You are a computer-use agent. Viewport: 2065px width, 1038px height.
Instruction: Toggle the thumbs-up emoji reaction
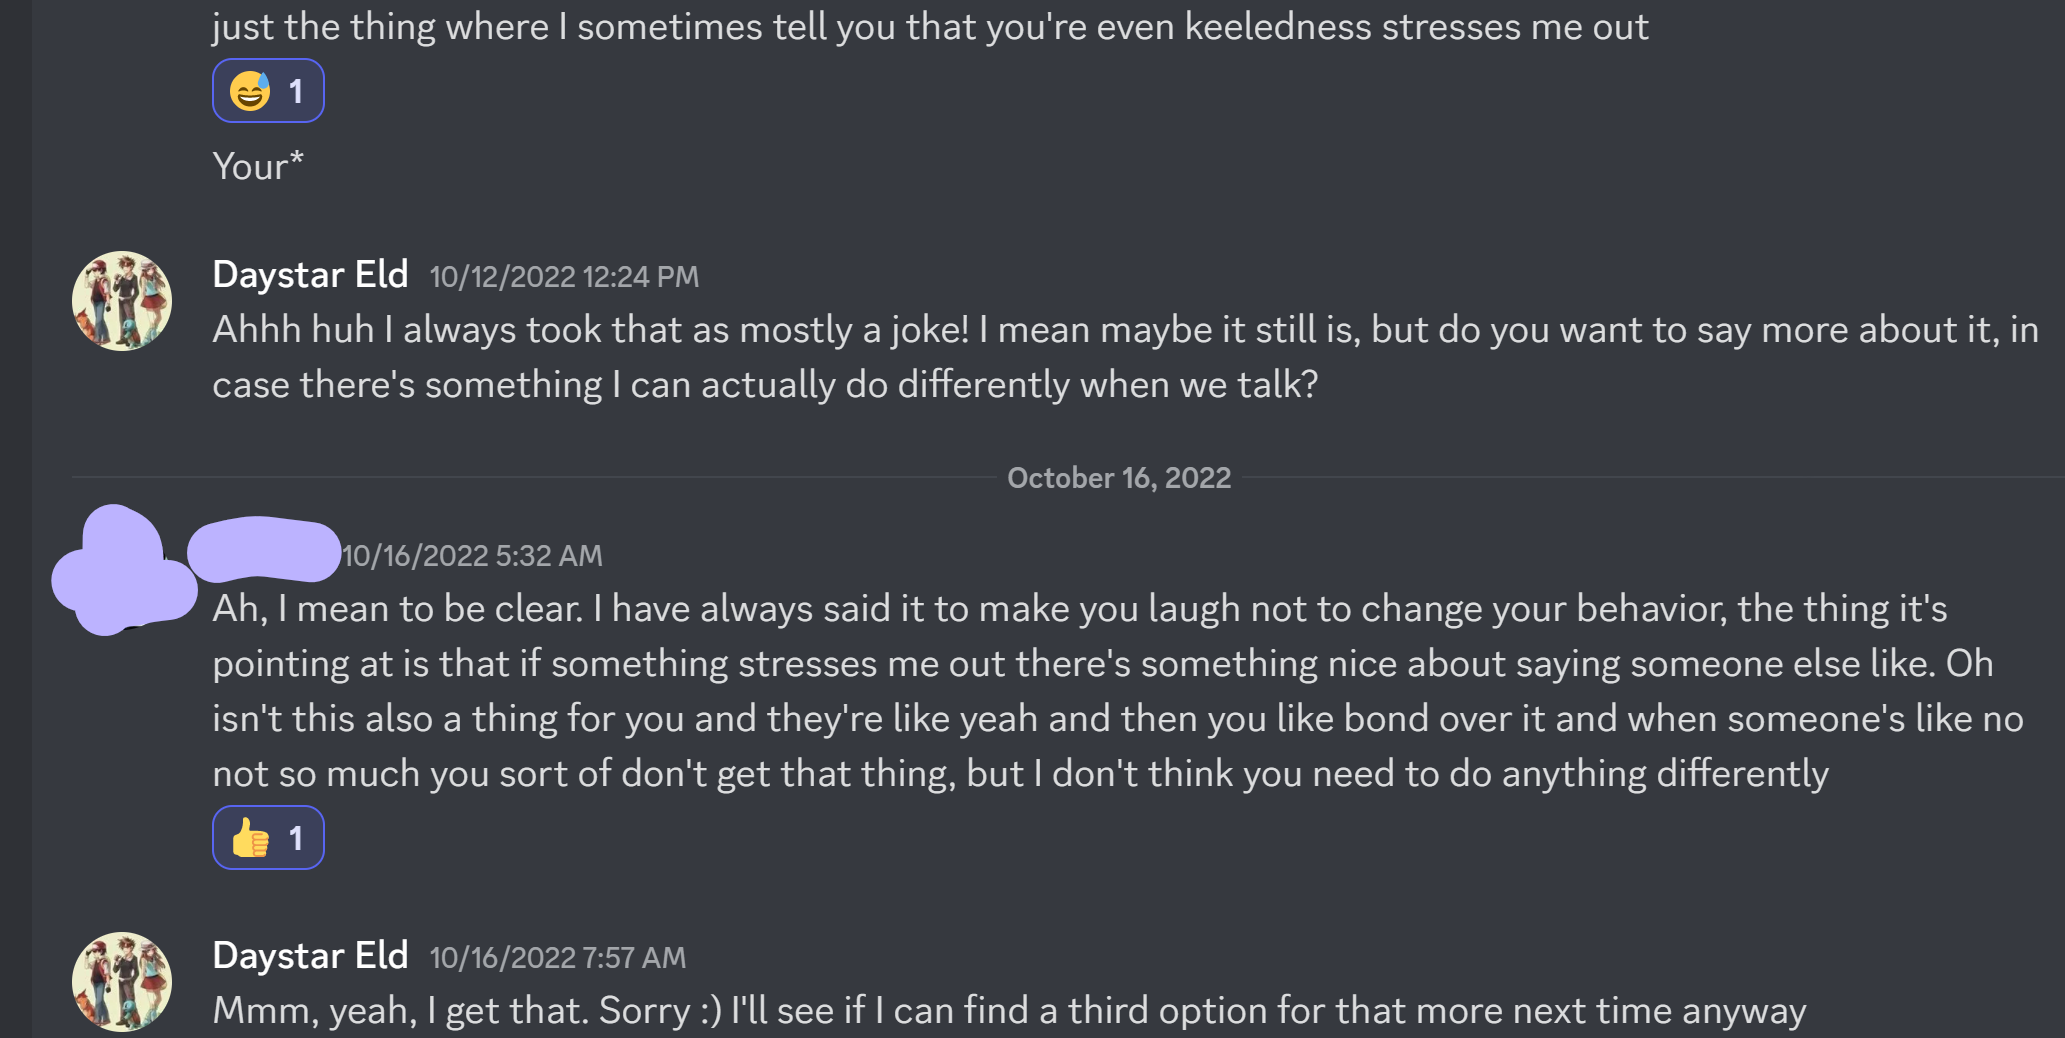[x=268, y=838]
